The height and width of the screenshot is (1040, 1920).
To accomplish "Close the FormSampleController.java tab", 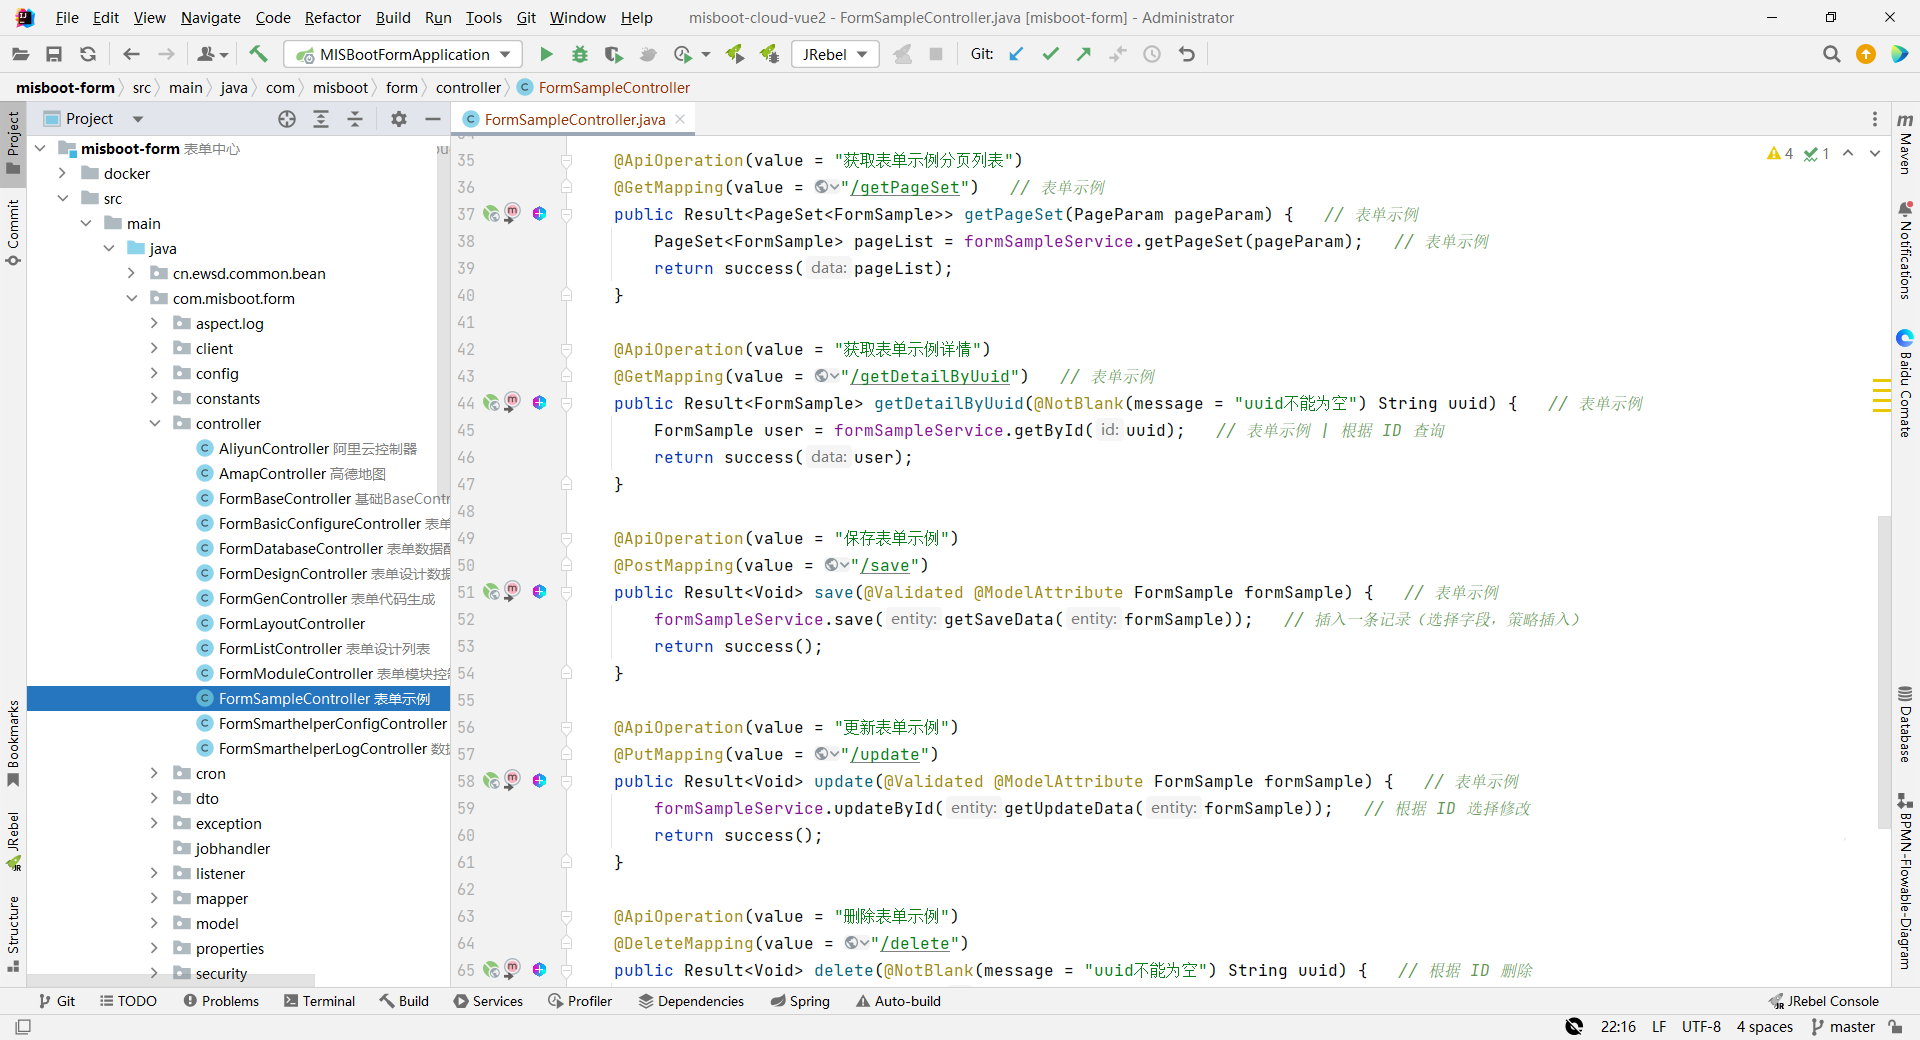I will coord(680,119).
